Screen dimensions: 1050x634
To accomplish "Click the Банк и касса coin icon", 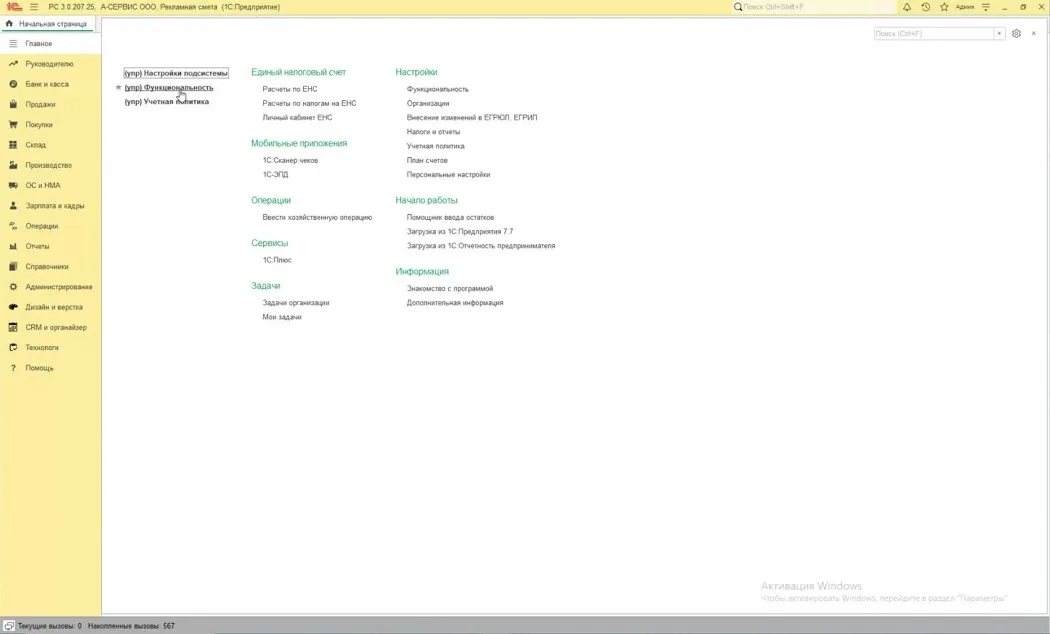I will coord(13,84).
